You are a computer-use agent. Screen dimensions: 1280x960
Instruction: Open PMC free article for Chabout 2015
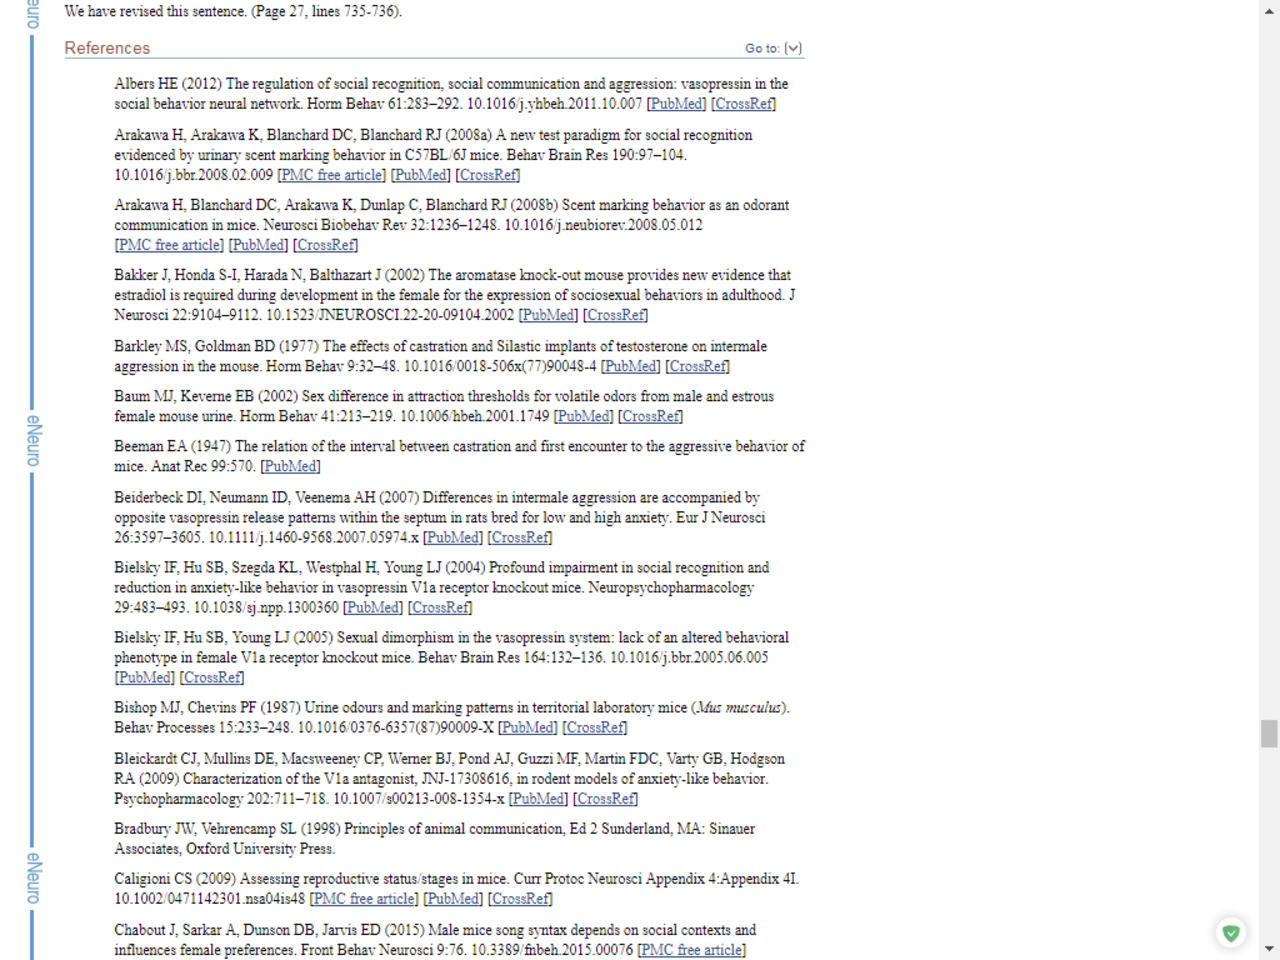point(692,950)
